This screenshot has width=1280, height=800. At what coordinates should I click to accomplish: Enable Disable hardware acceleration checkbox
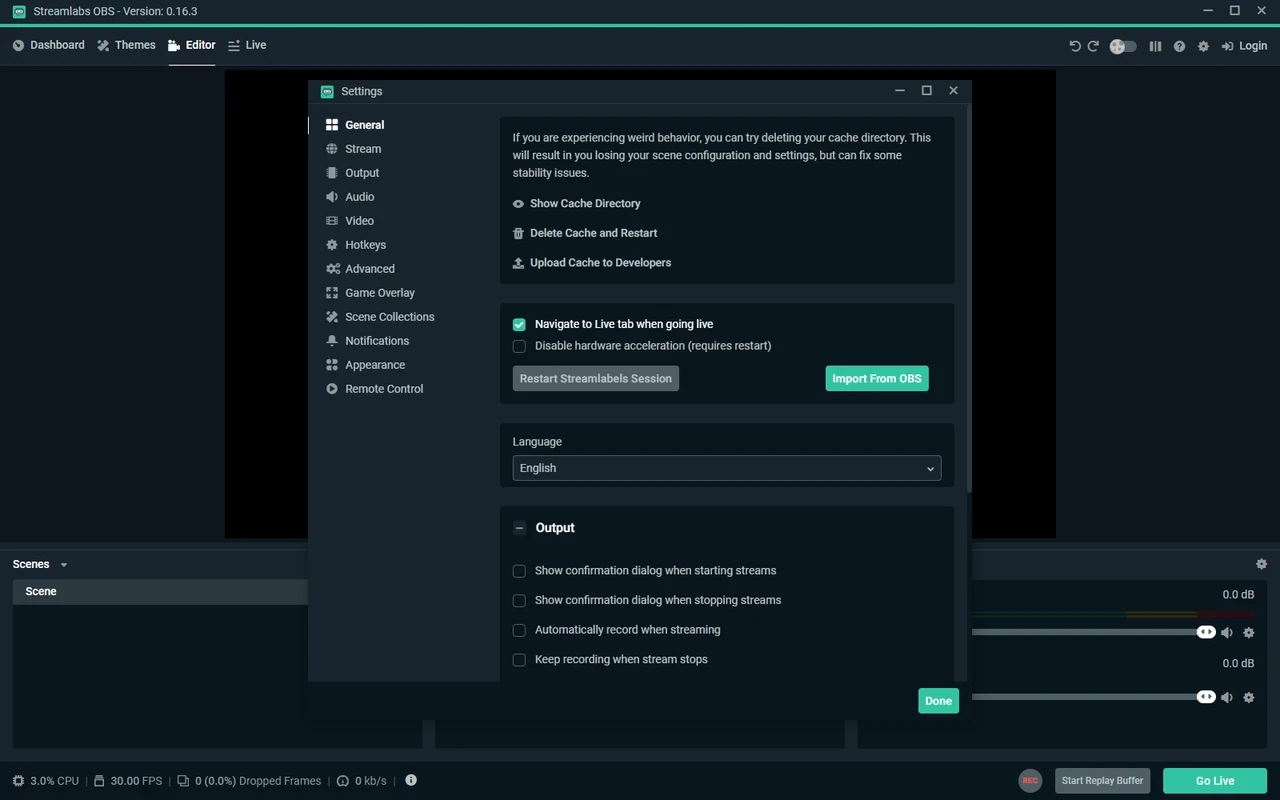click(x=519, y=346)
